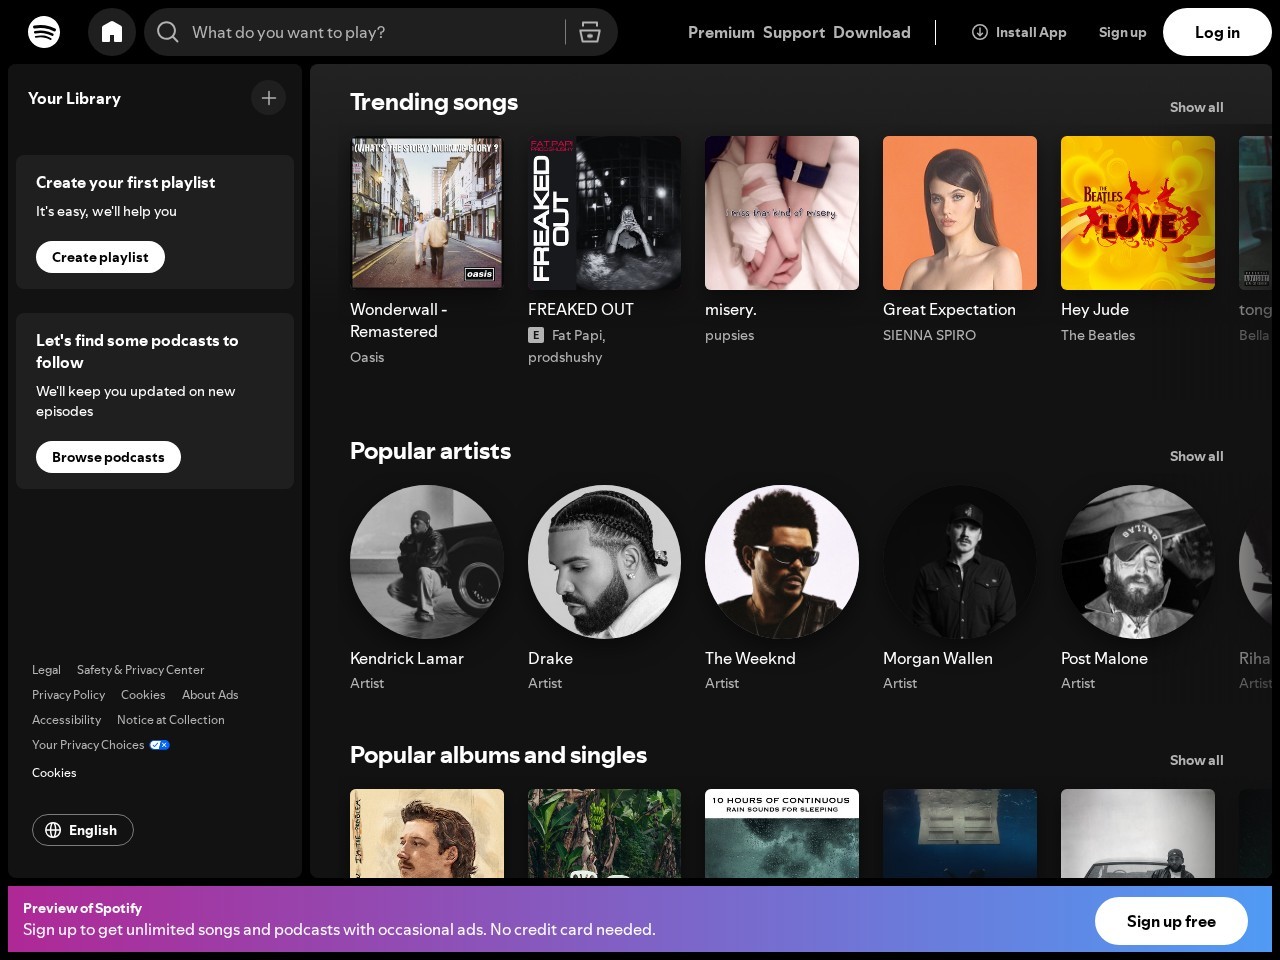Open Great Expectation cover art
This screenshot has width=1280, height=960.
960,213
